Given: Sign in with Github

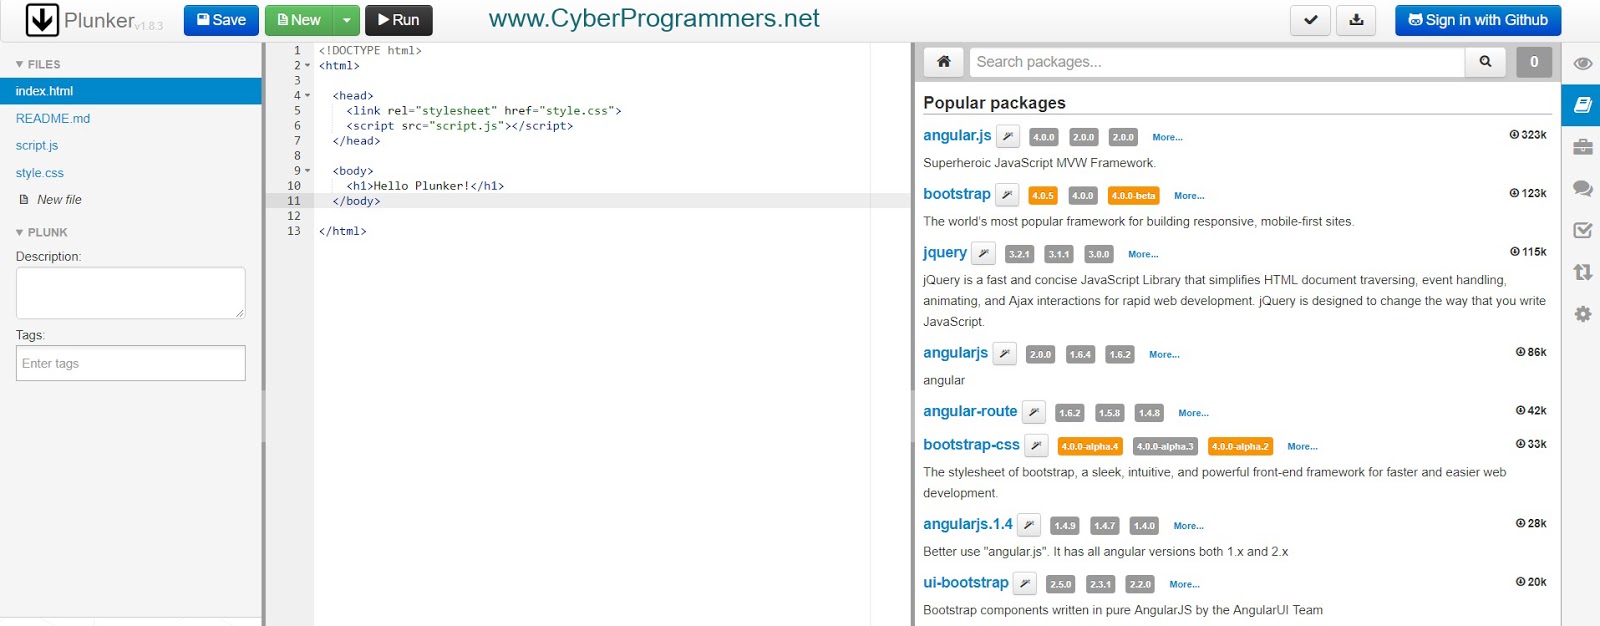Looking at the screenshot, I should coord(1477,20).
